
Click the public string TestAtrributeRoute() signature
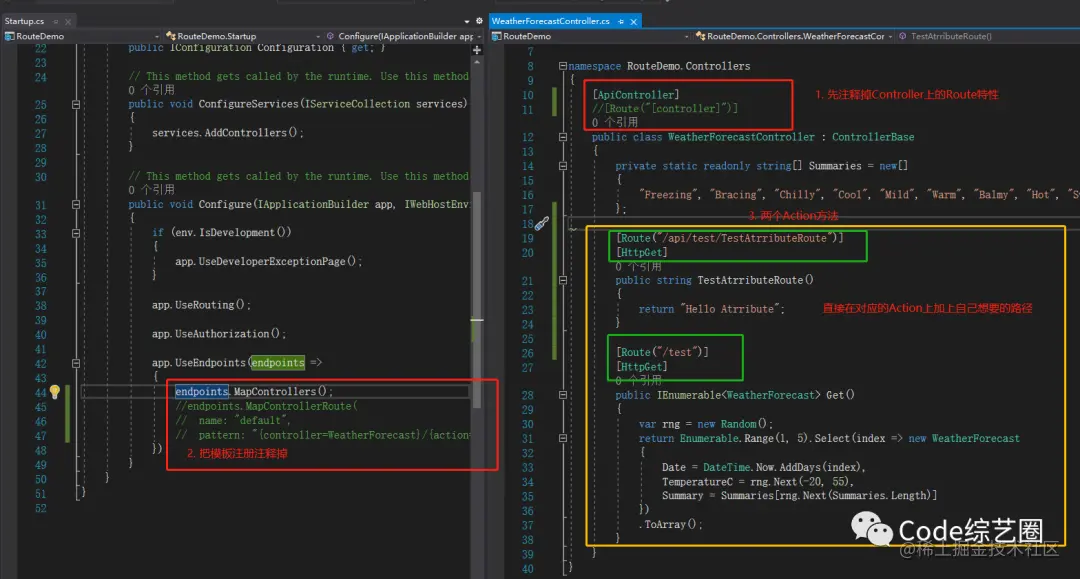(714, 280)
